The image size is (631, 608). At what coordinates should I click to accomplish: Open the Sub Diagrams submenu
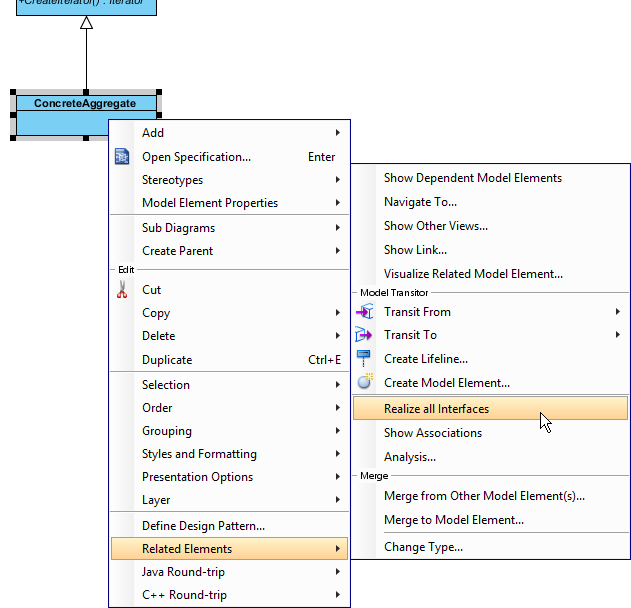pos(229,228)
